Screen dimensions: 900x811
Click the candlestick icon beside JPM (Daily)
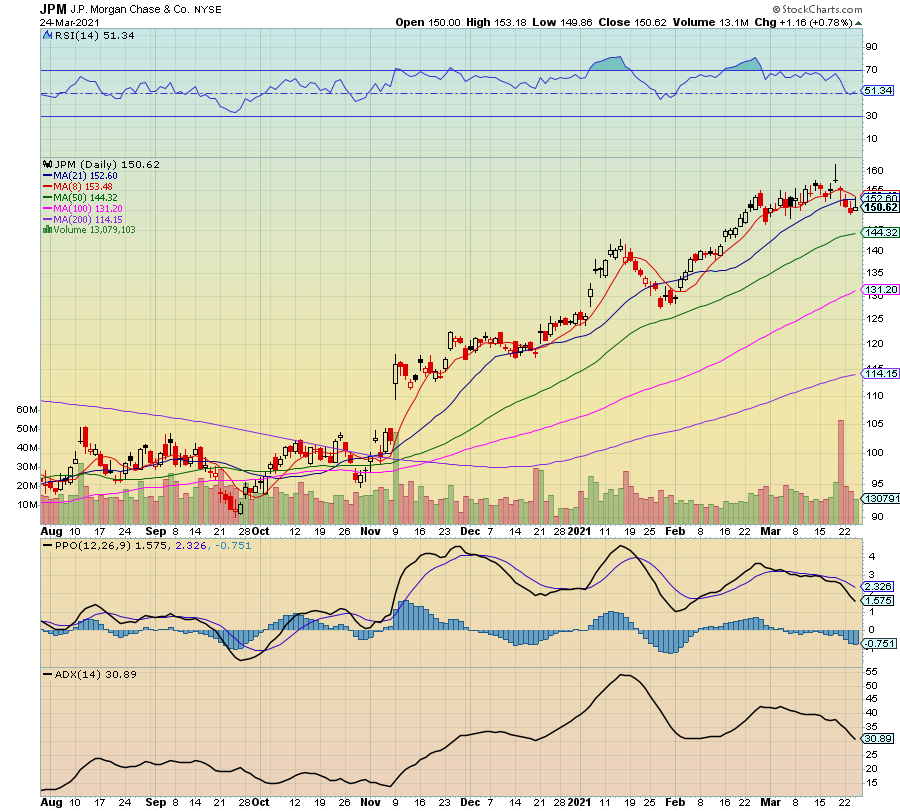(48, 164)
